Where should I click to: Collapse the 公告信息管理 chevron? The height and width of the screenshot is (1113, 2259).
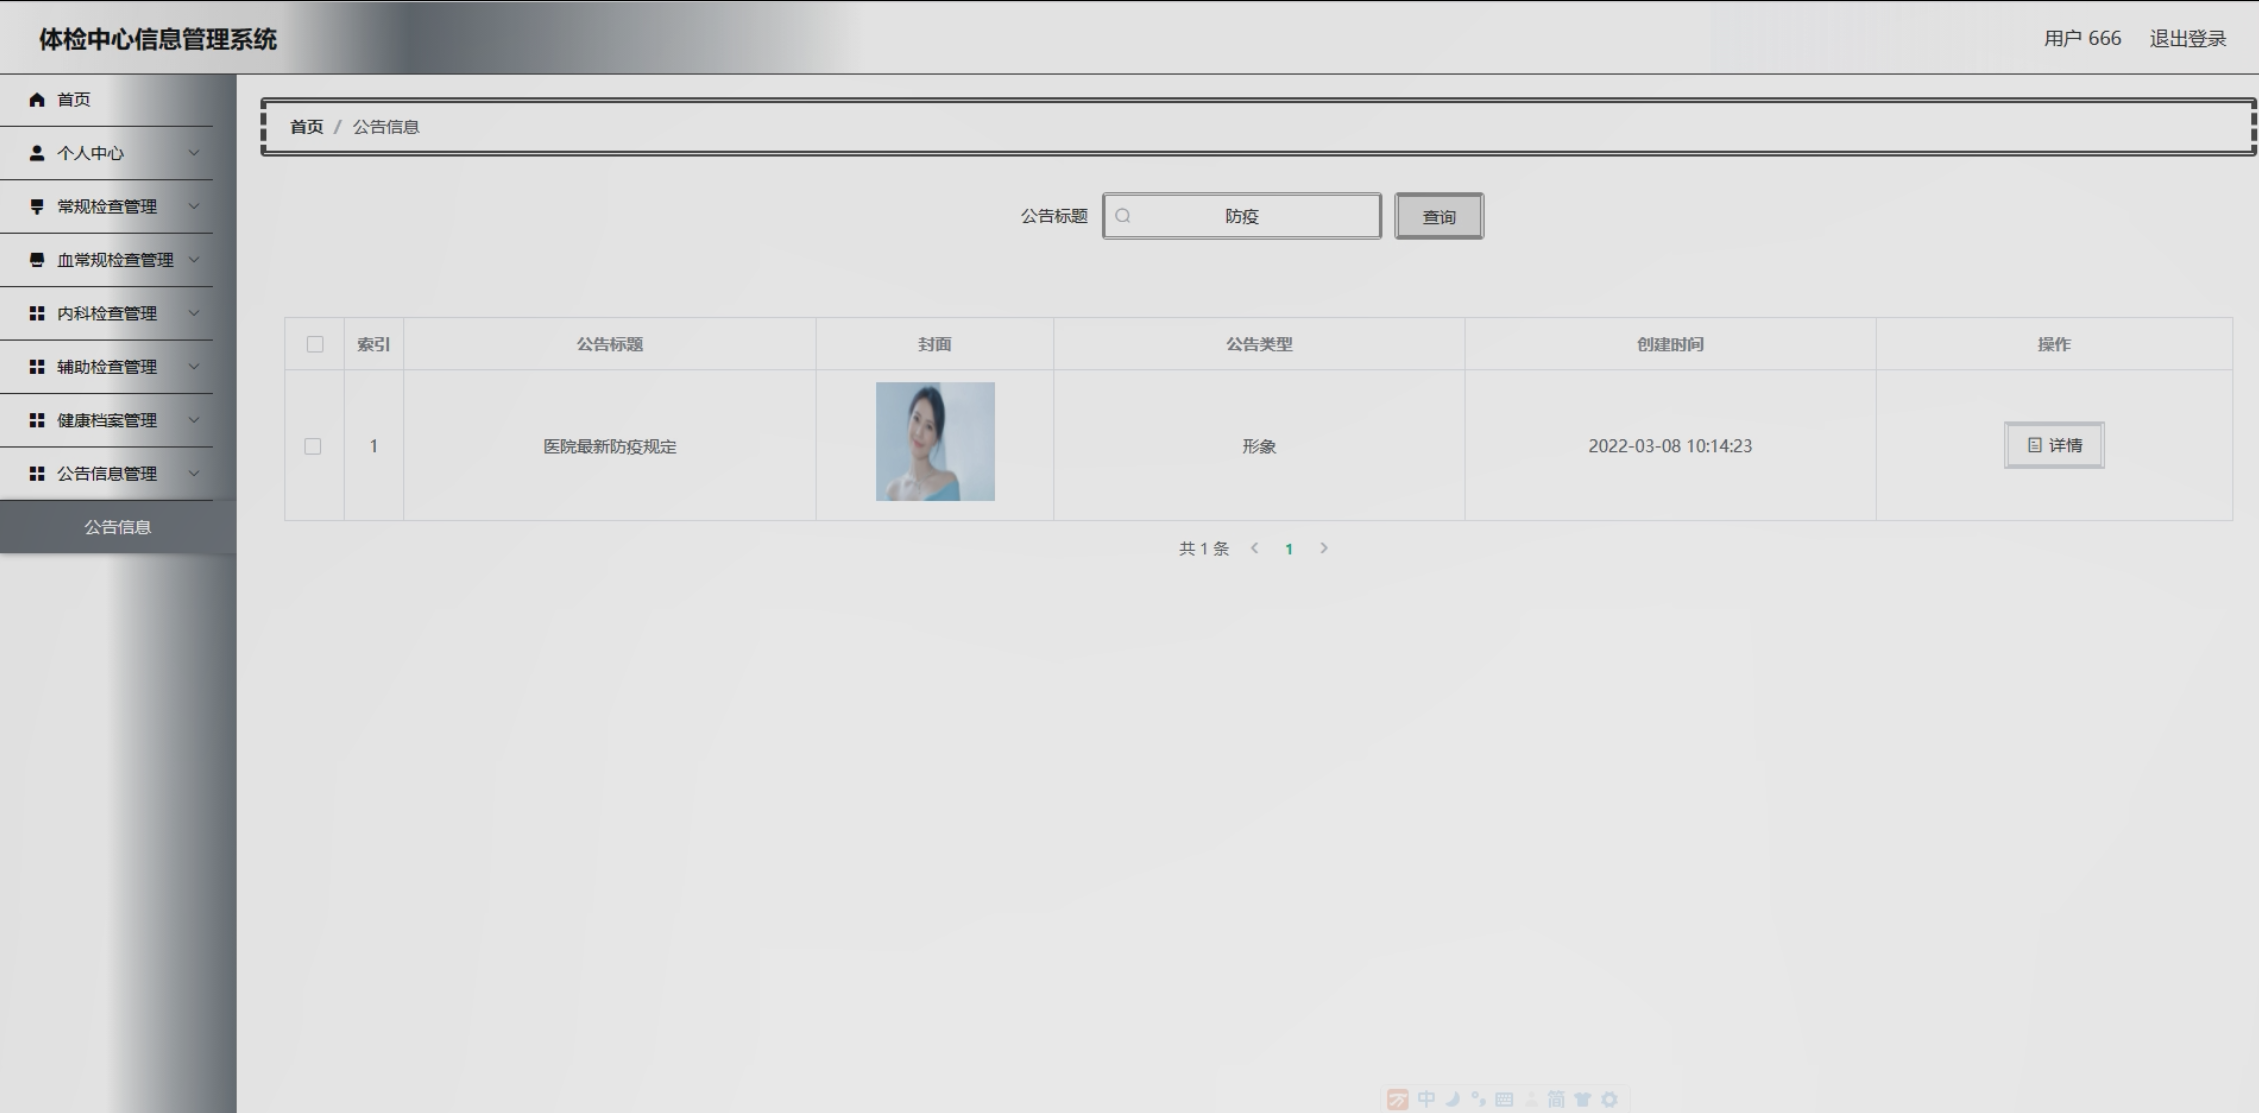(x=194, y=473)
